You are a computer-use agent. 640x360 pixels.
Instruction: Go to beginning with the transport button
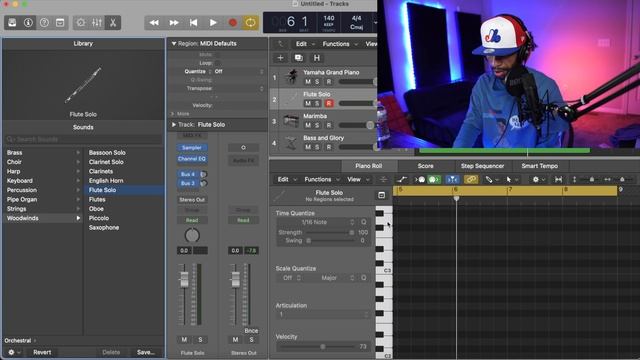tap(193, 22)
